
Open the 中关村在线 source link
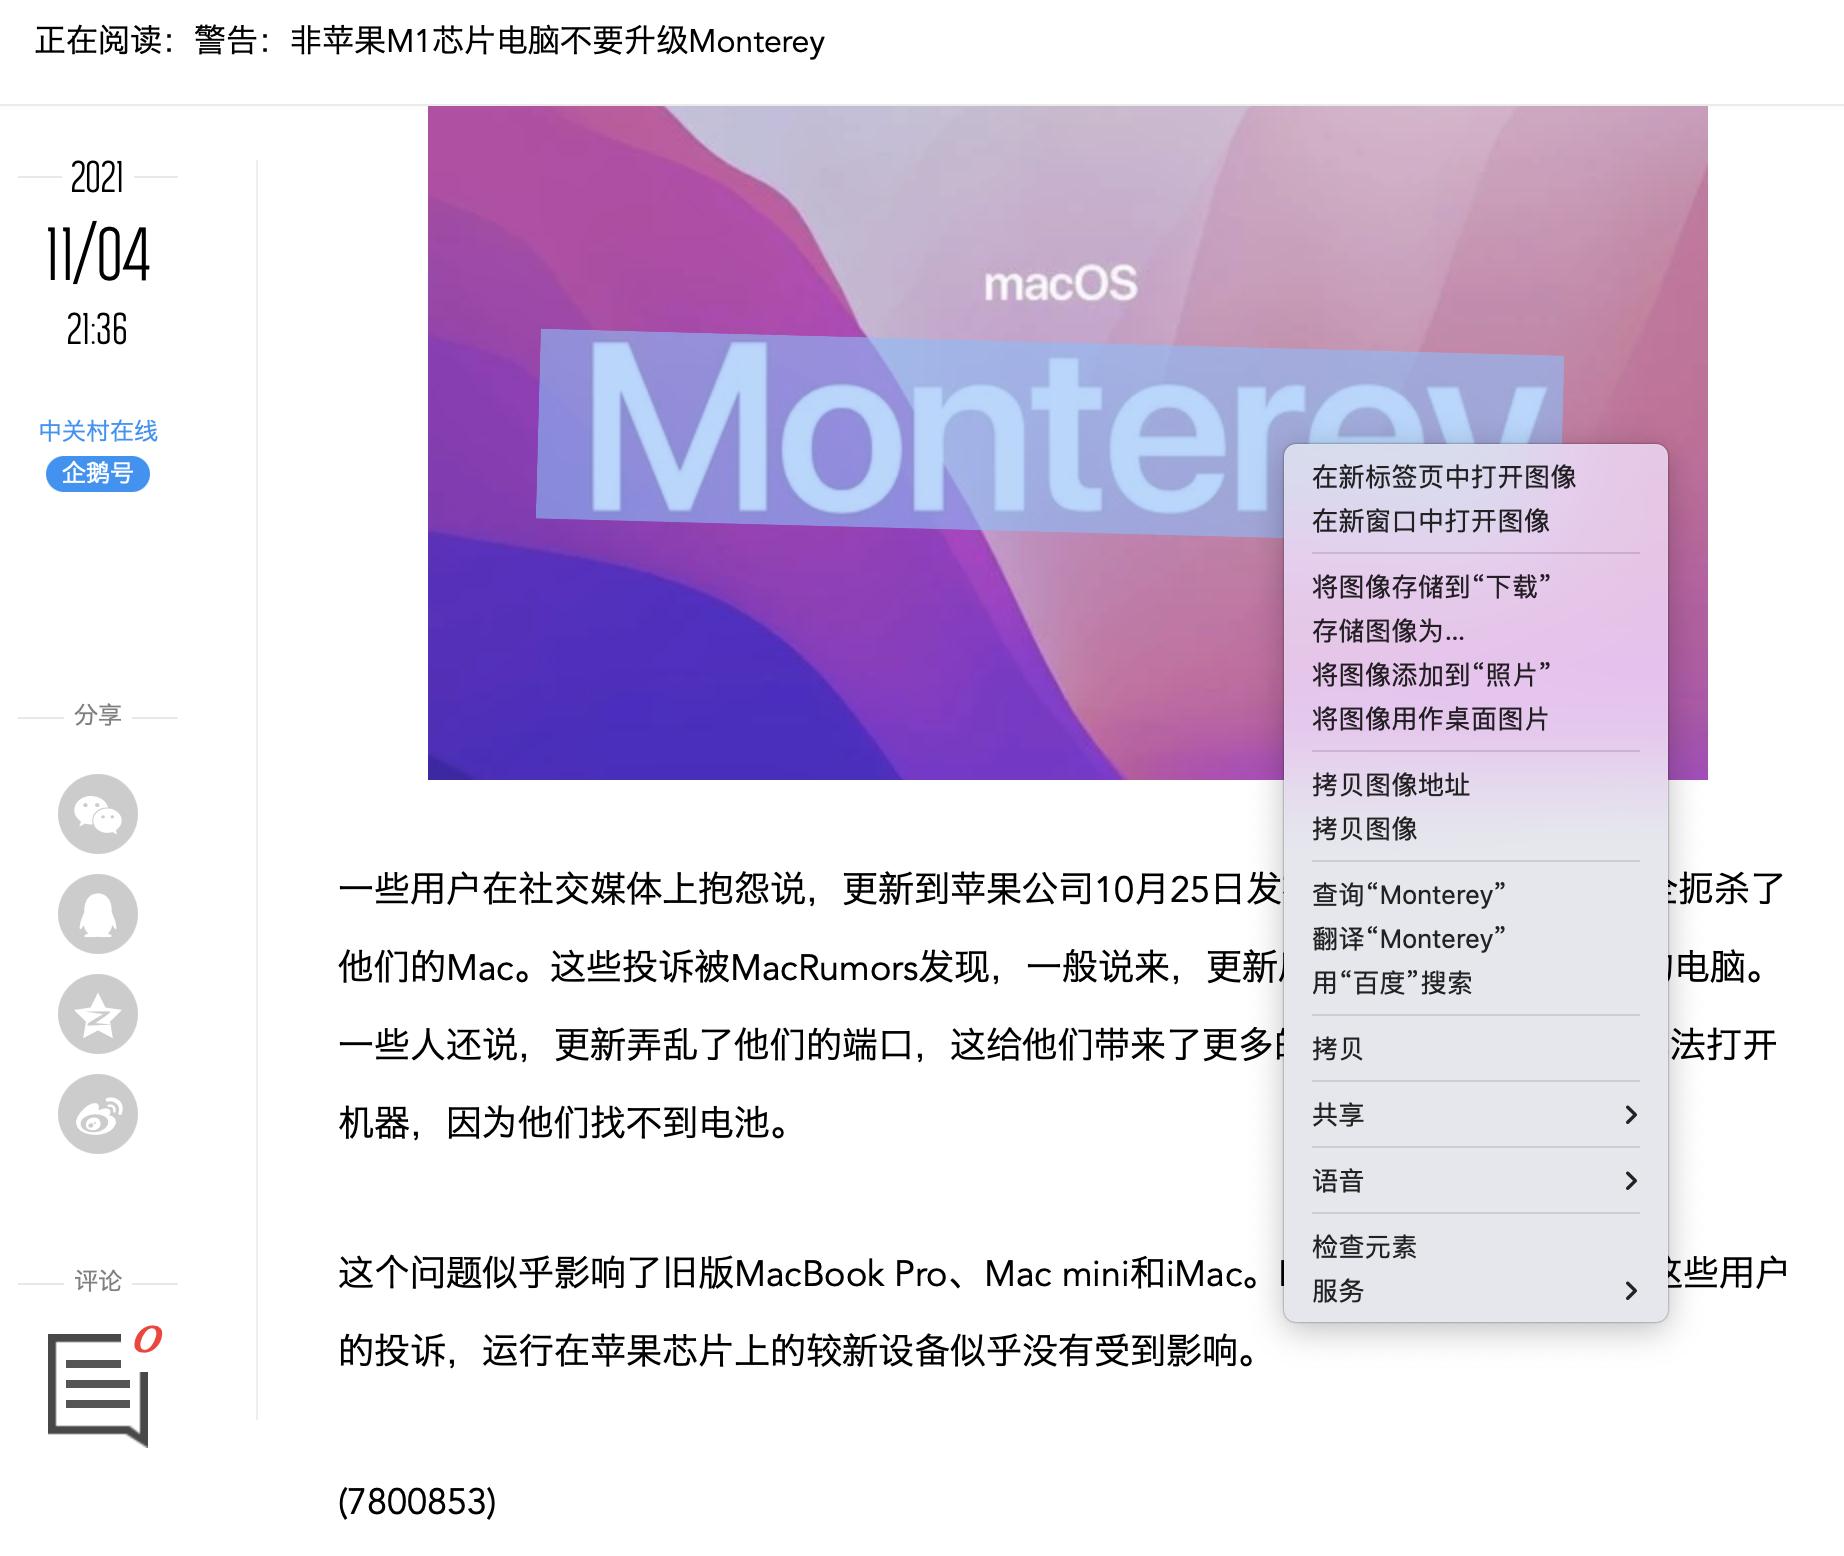[97, 430]
